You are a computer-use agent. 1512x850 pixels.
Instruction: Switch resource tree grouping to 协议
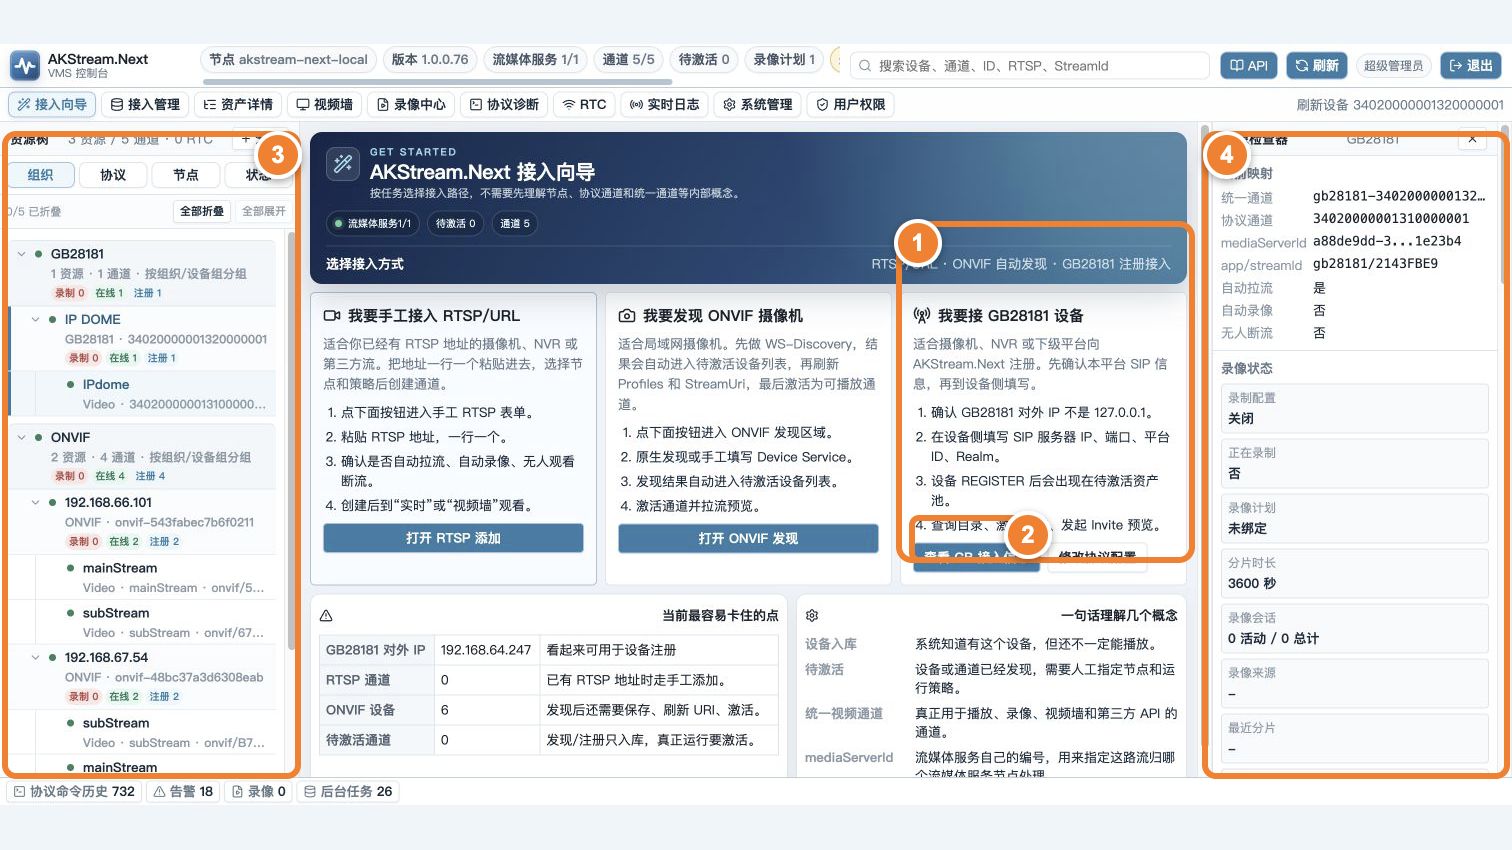(113, 175)
